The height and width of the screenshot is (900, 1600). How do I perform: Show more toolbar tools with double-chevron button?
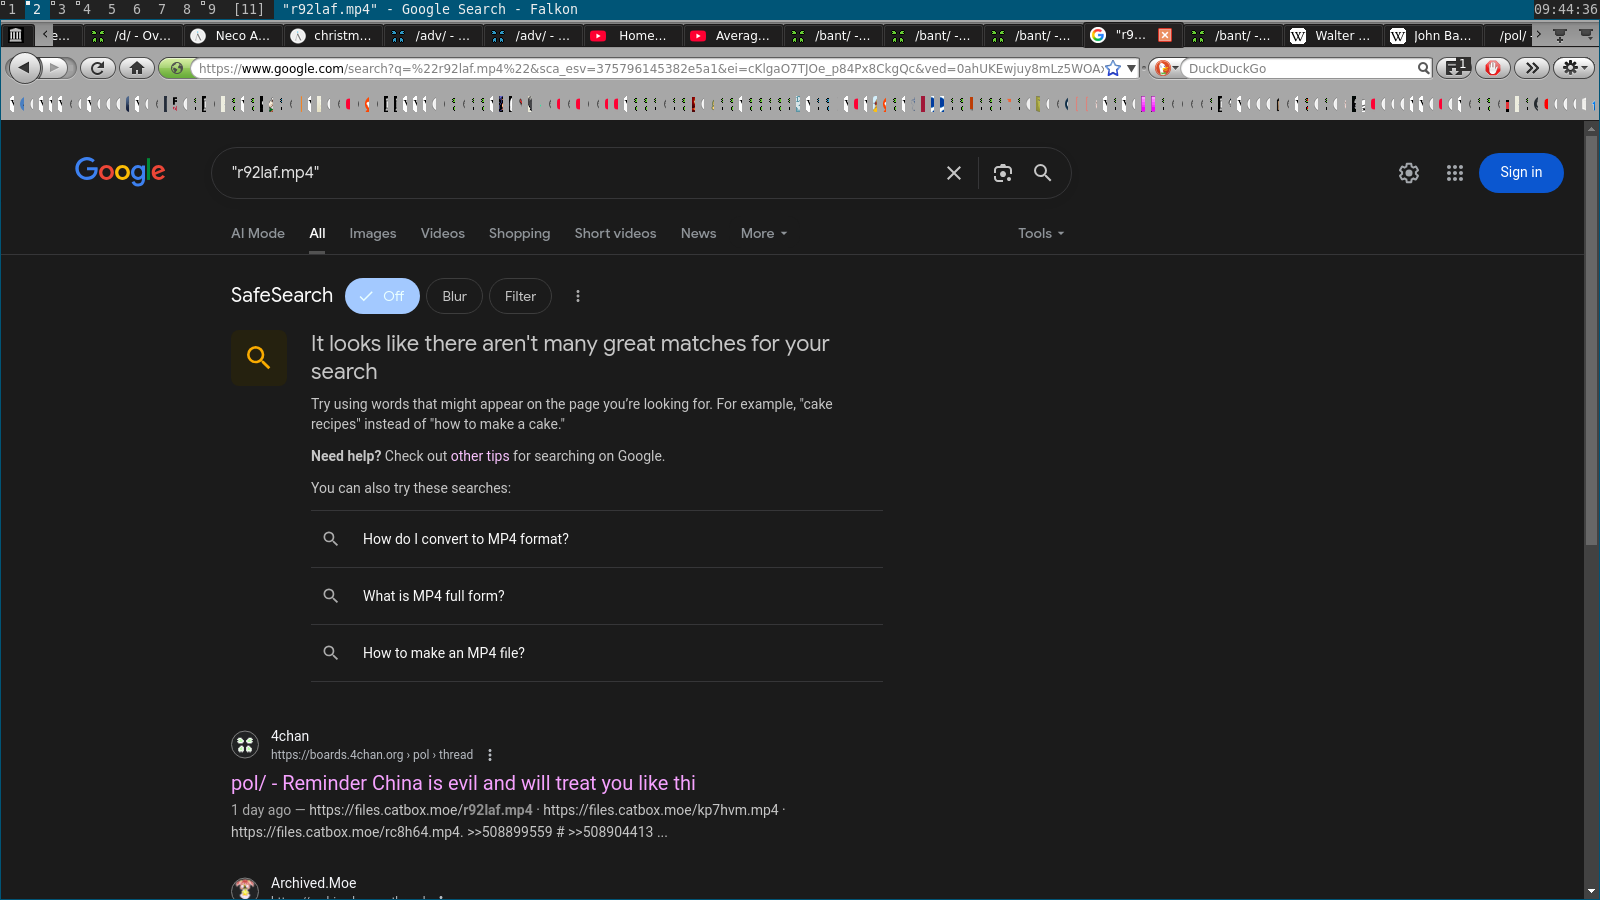pyautogui.click(x=1532, y=68)
